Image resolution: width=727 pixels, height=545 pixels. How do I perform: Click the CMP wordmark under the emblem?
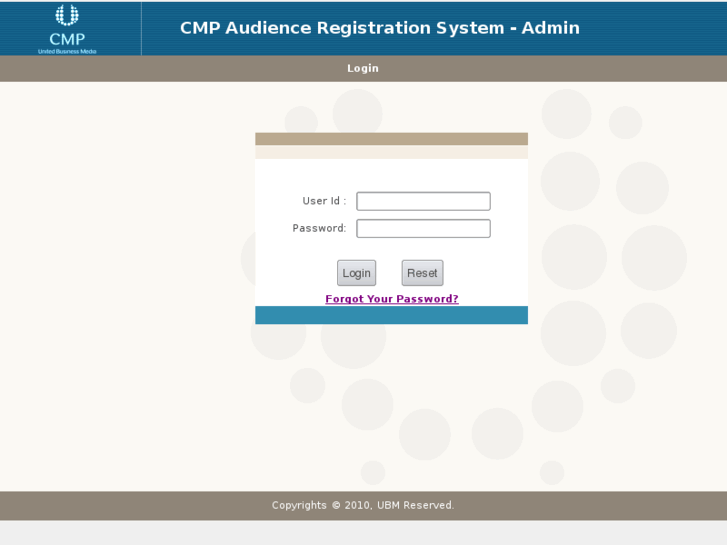pos(67,39)
